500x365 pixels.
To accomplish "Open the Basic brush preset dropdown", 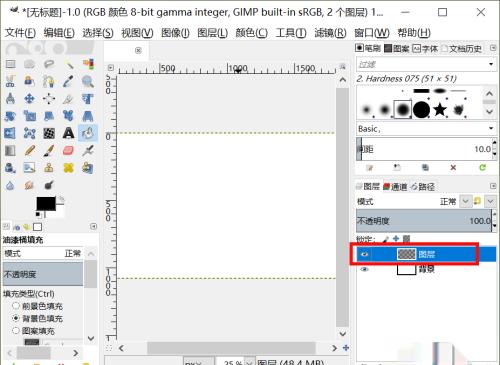I will click(491, 128).
